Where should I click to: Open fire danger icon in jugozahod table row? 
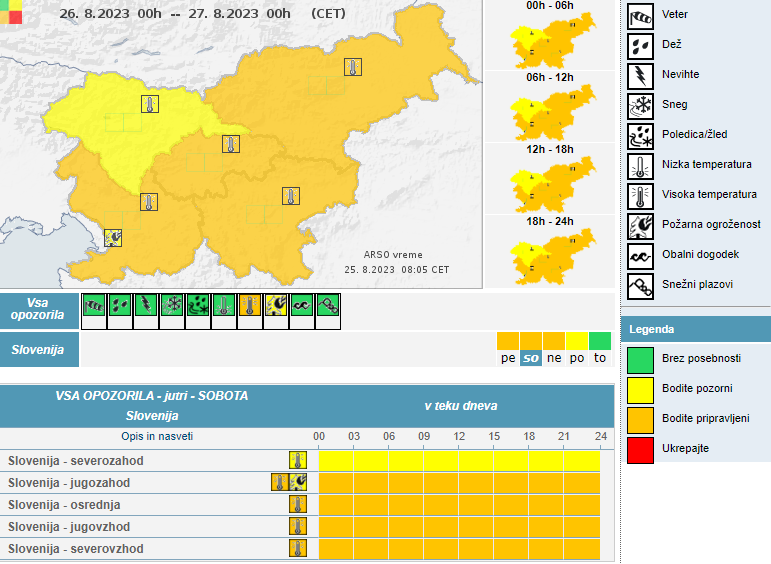click(x=298, y=482)
